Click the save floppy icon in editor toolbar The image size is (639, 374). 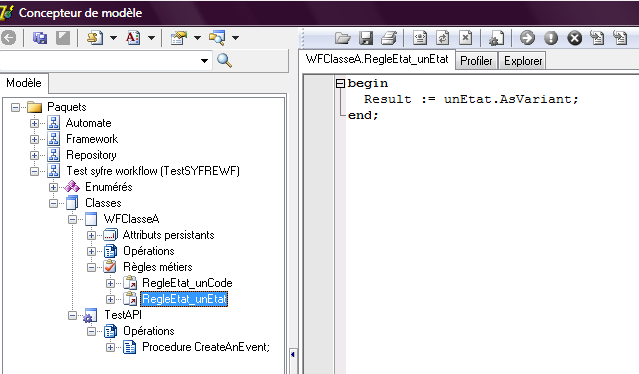[366, 38]
